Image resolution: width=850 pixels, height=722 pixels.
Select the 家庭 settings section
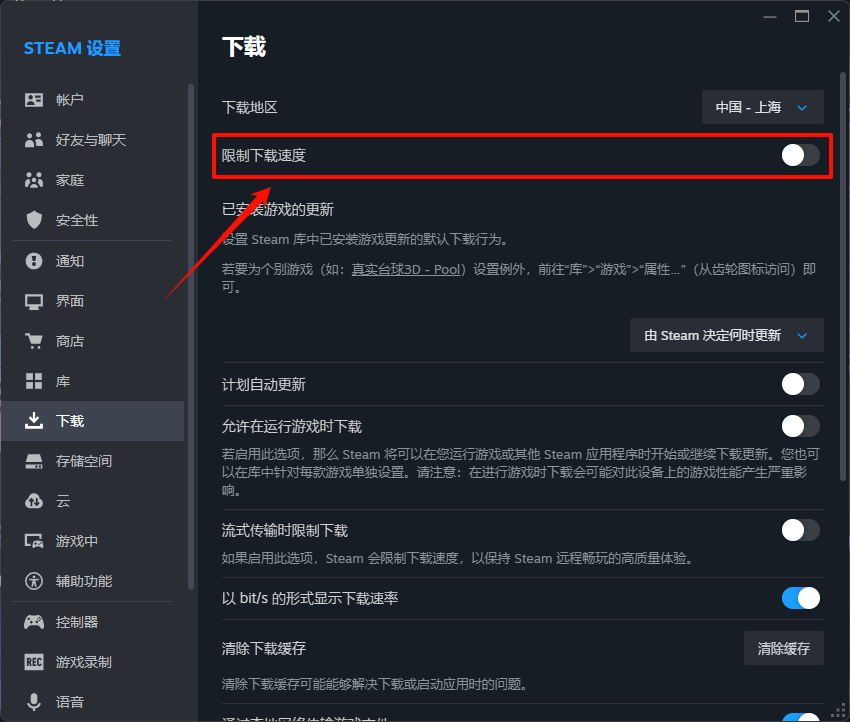point(93,180)
